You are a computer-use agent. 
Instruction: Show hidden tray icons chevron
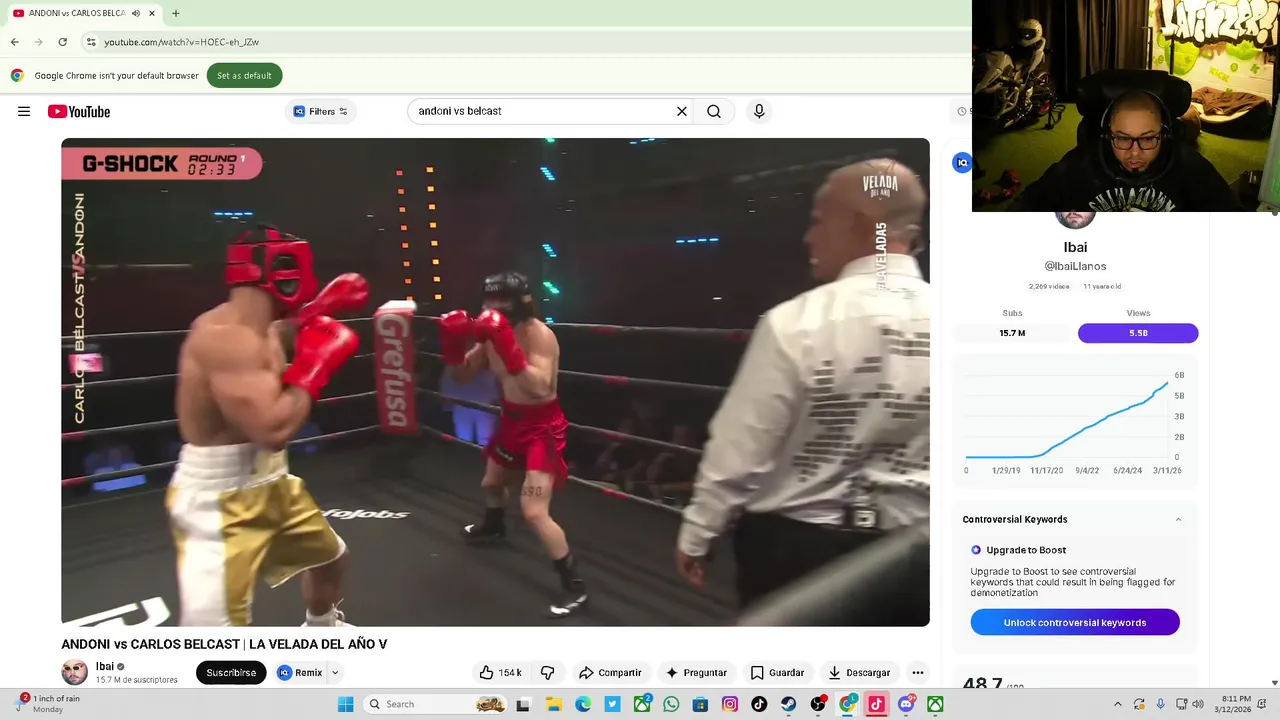1117,704
